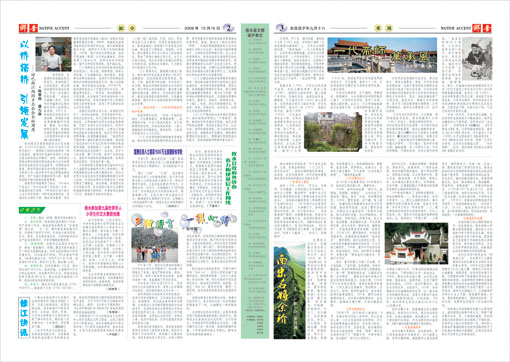This screenshot has width=510, height=362.
Task: Click the dark blue headline above middle article
Action: 158,152
